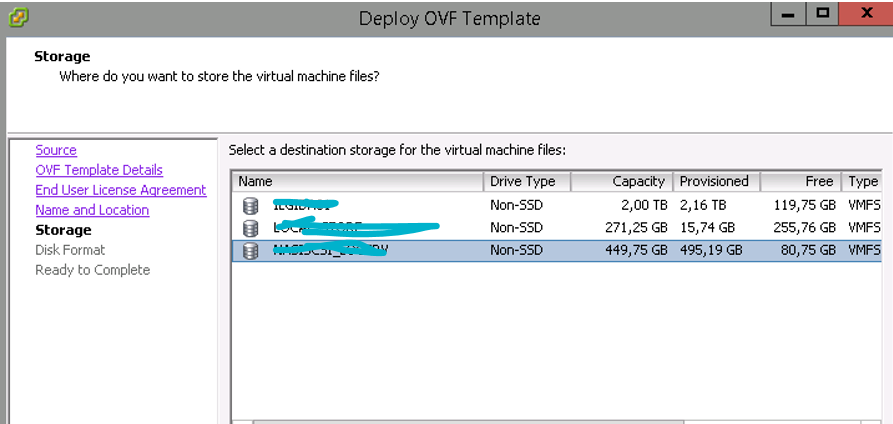Go back to the Source step
Viewport: 893px width, 424px height.
tap(56, 150)
